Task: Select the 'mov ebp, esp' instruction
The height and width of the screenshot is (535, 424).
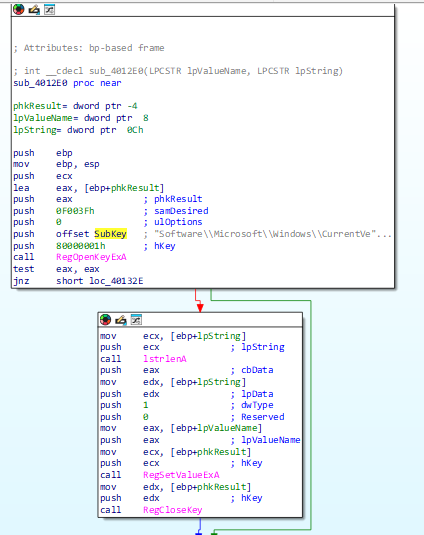Action: point(56,164)
